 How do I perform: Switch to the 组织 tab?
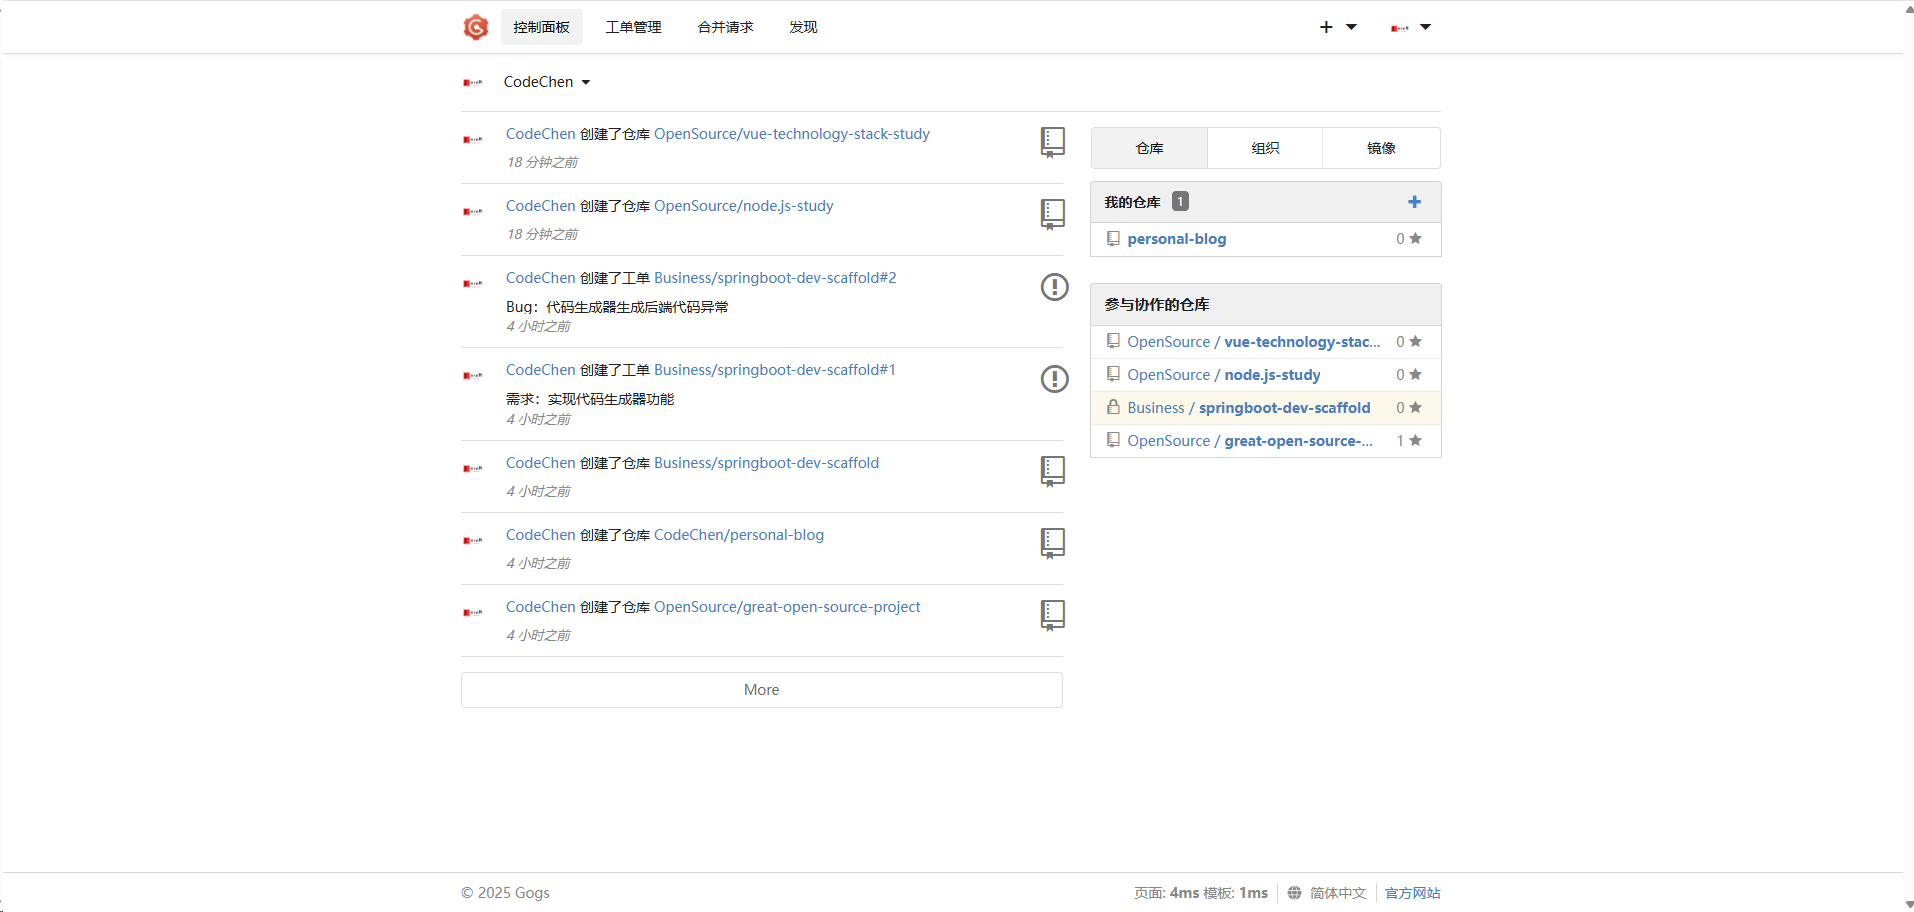1265,148
